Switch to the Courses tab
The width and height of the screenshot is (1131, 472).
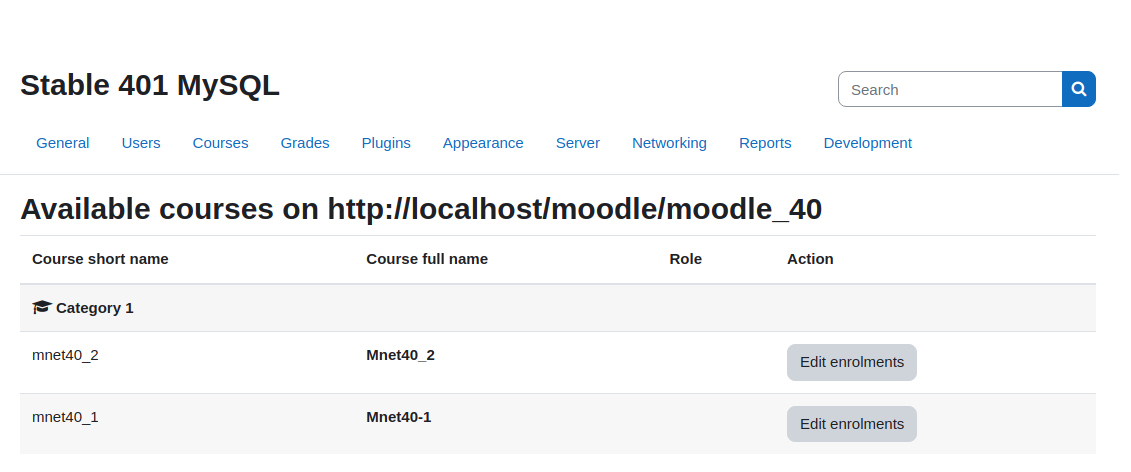click(x=220, y=143)
